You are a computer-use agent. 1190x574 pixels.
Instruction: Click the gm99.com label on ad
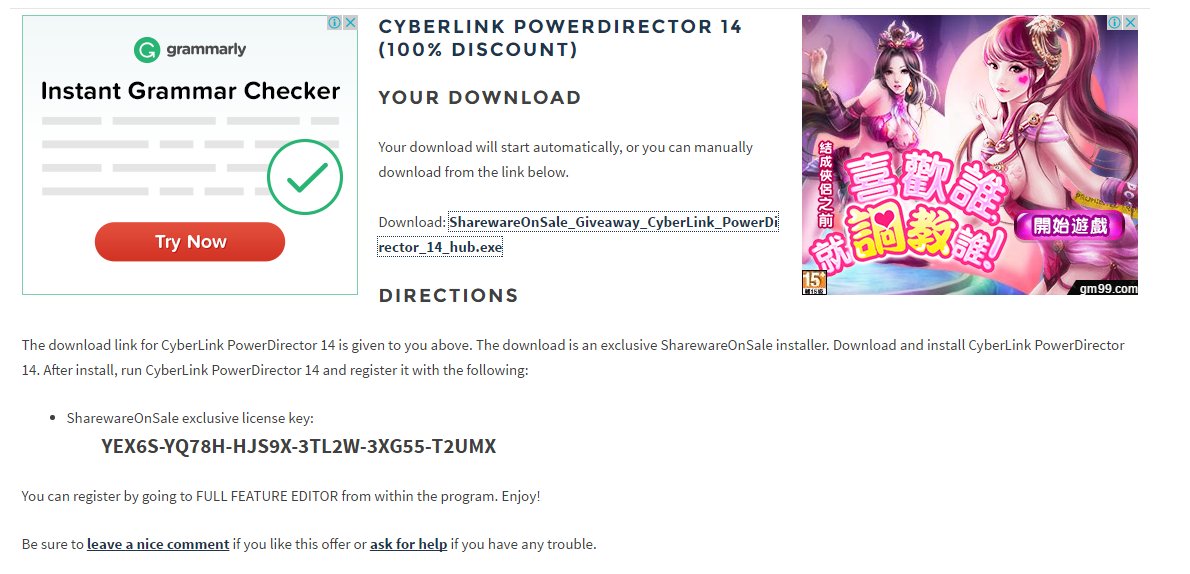[1107, 289]
